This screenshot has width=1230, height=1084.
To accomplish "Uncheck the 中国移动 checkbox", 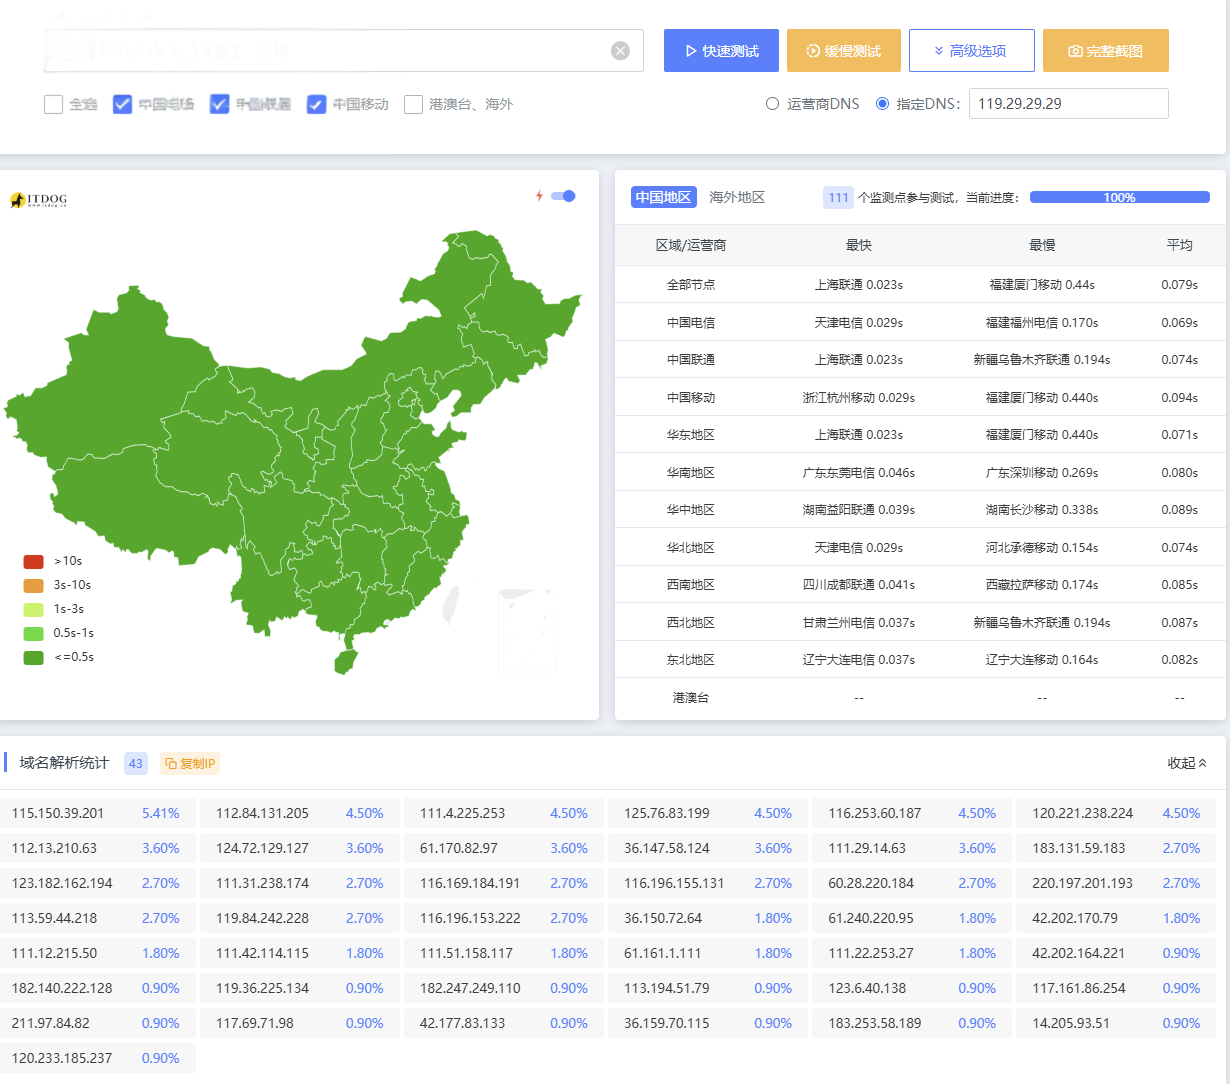I will pyautogui.click(x=316, y=104).
